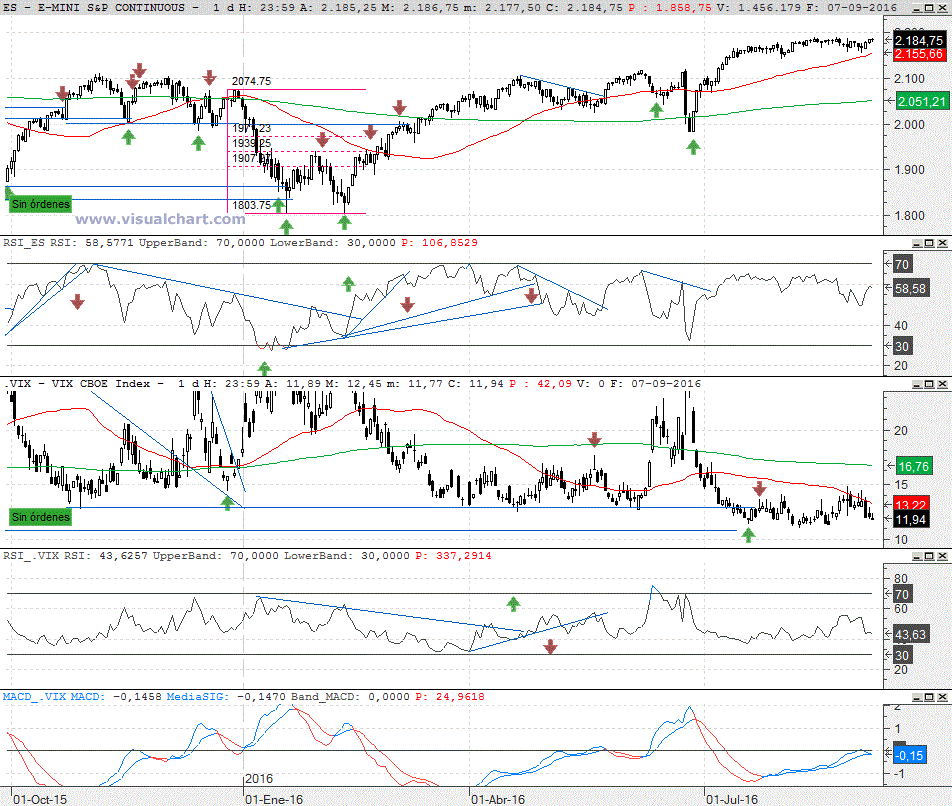Click the 'Sin órdenes' label on the ES chart
952x806 pixels.
(41, 204)
